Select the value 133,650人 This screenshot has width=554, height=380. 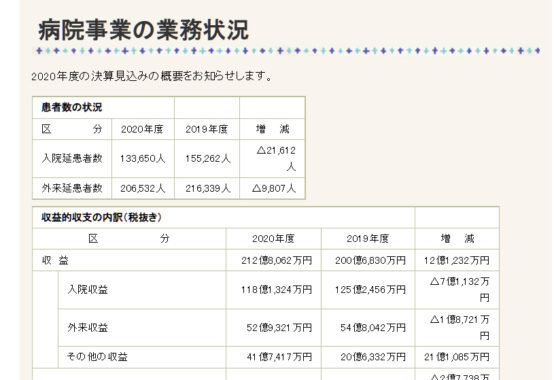[x=143, y=159]
